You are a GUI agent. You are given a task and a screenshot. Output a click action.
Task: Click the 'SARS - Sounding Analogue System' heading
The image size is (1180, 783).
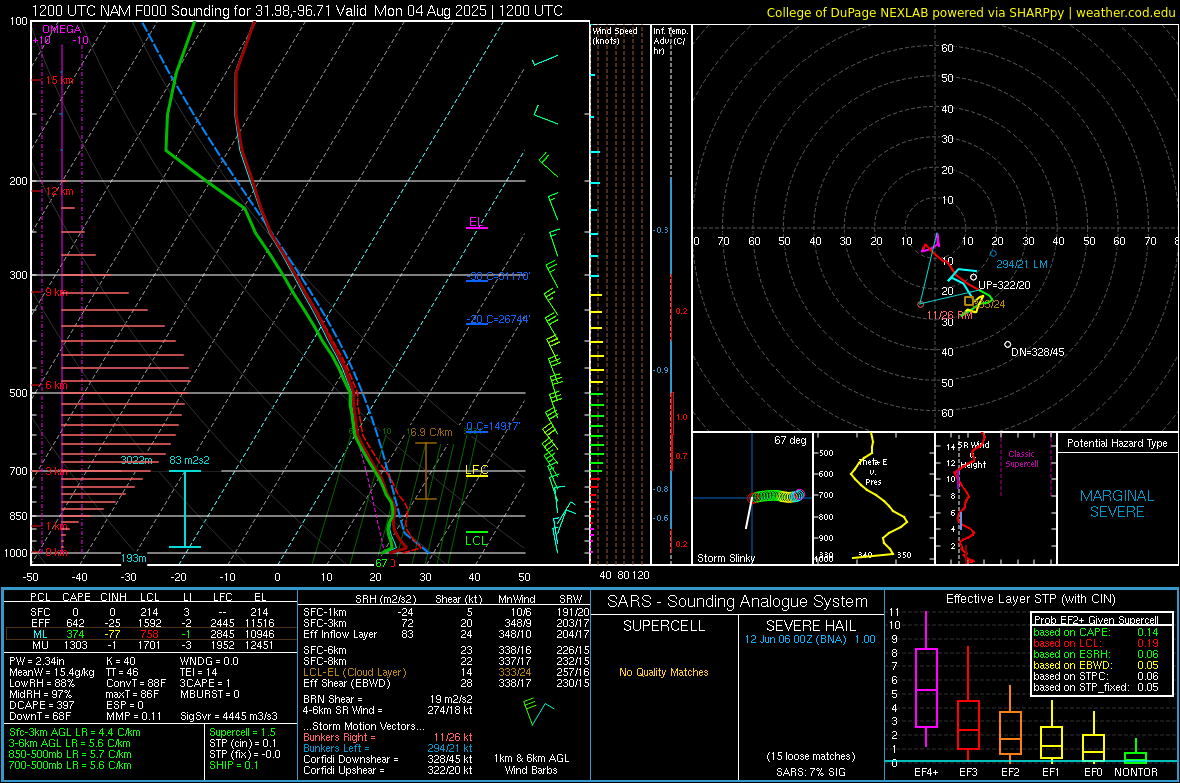[x=737, y=601]
